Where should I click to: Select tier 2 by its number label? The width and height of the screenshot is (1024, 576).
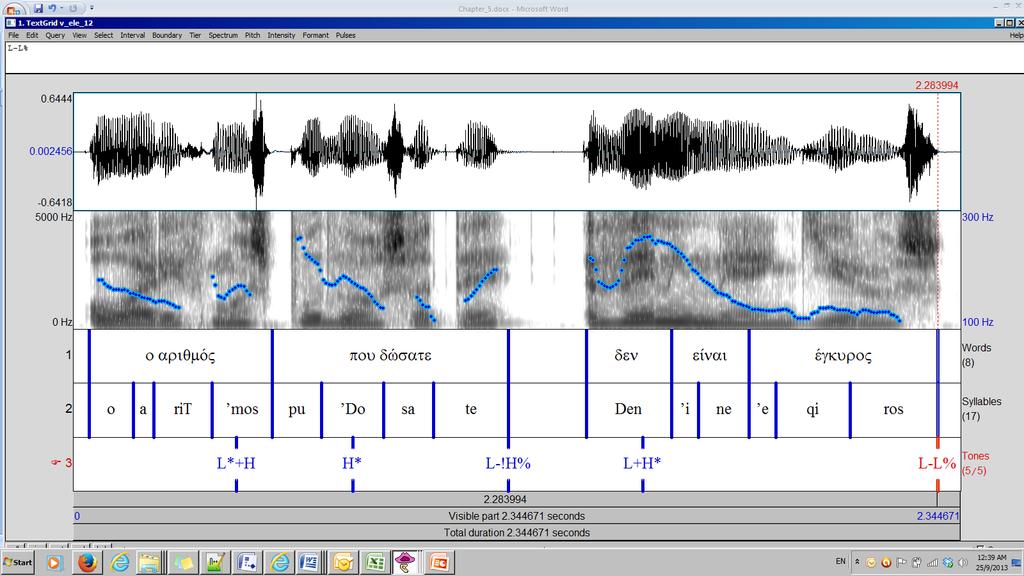tap(68, 409)
